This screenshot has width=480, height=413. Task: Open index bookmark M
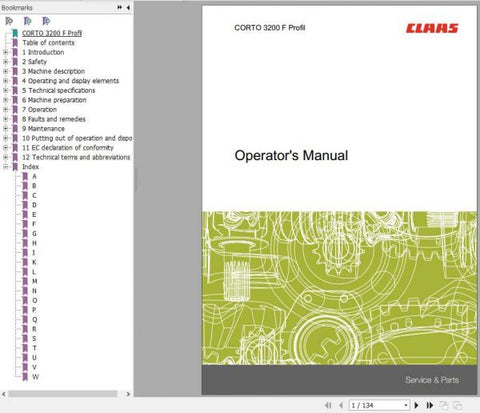click(x=34, y=281)
